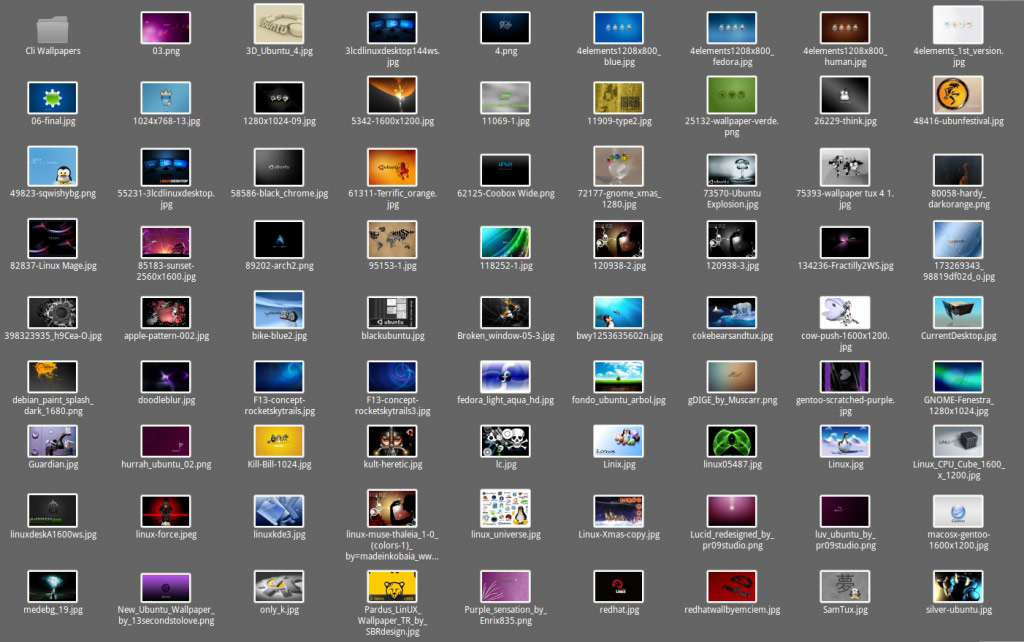Open the redhat.jpg wallpaper

tap(618, 585)
